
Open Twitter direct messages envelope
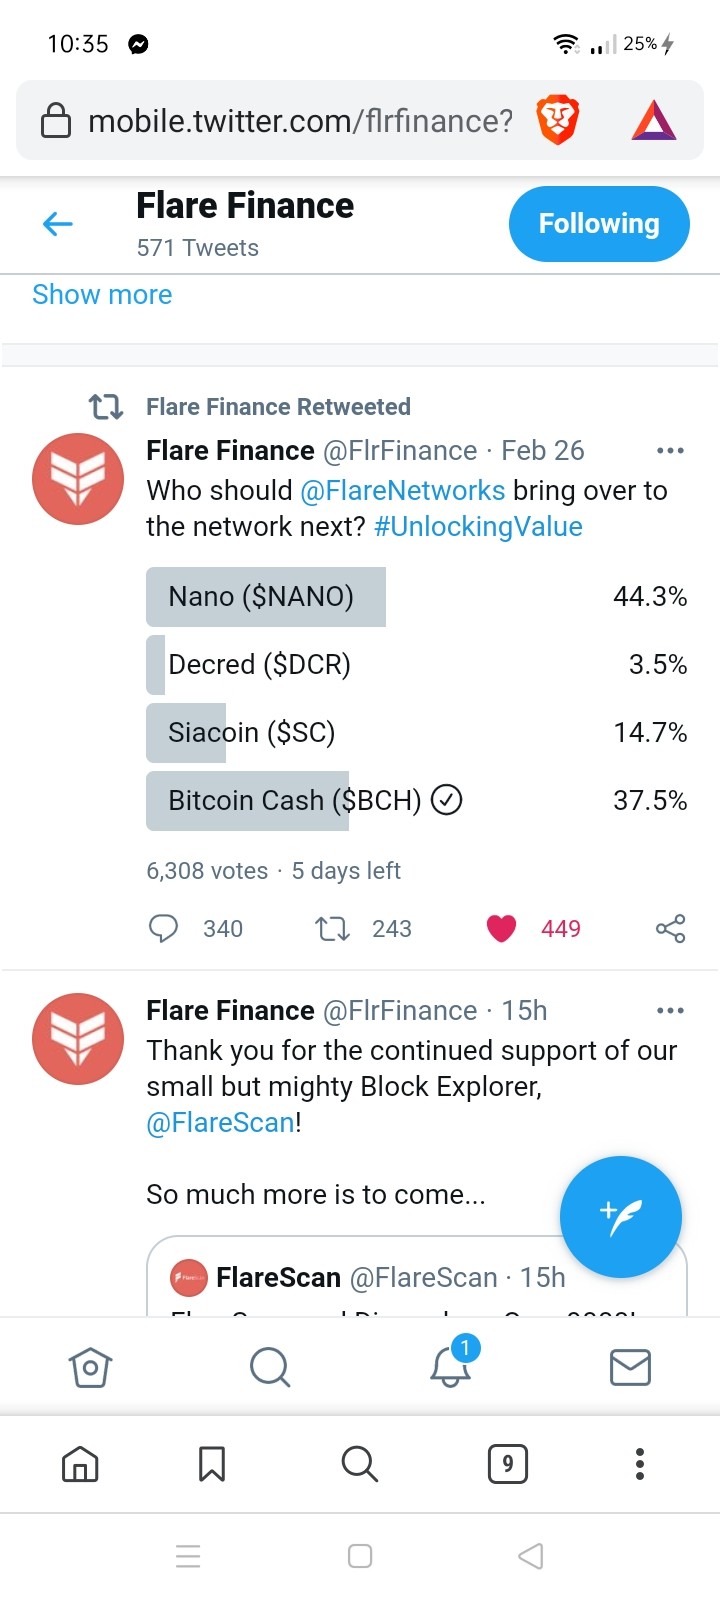(630, 1367)
